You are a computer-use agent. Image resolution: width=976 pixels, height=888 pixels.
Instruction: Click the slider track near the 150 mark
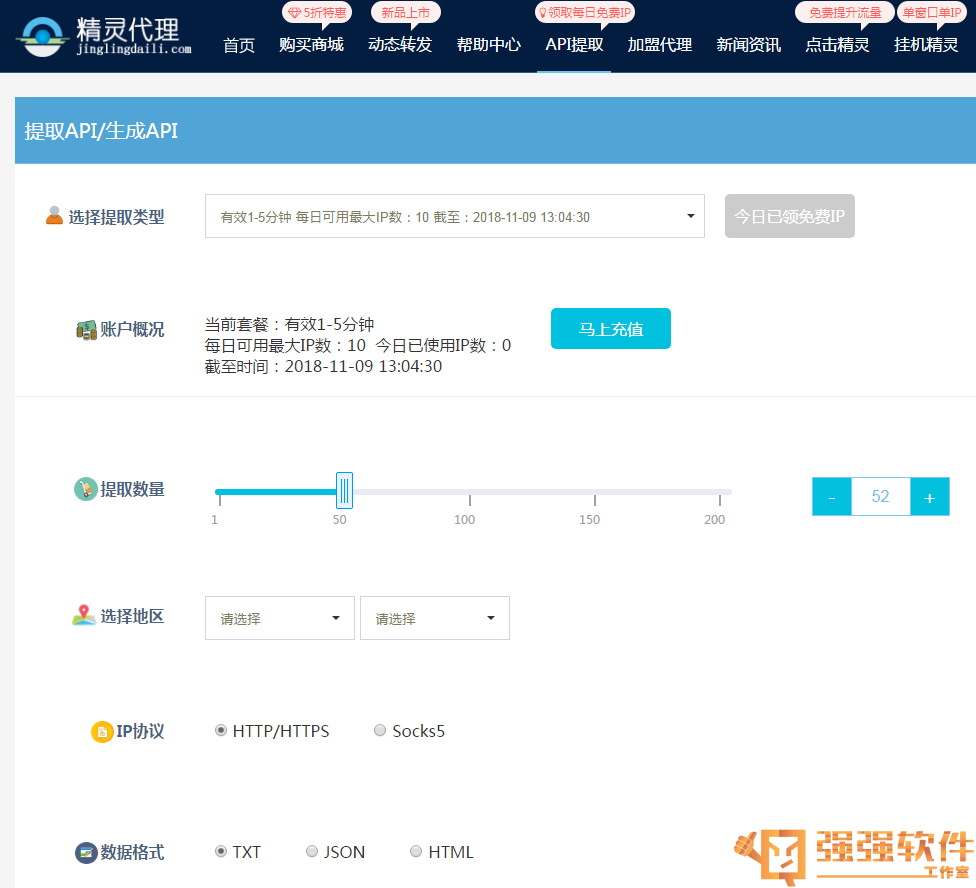[595, 492]
